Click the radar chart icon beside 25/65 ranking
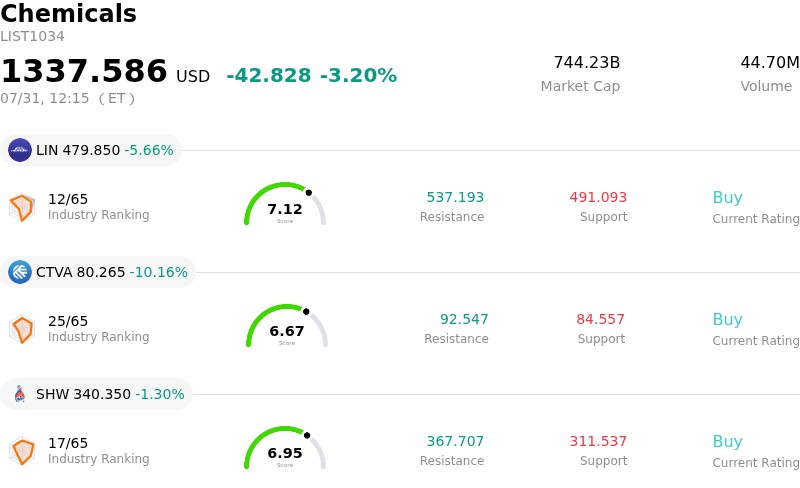The width and height of the screenshot is (800, 488). click(x=22, y=329)
